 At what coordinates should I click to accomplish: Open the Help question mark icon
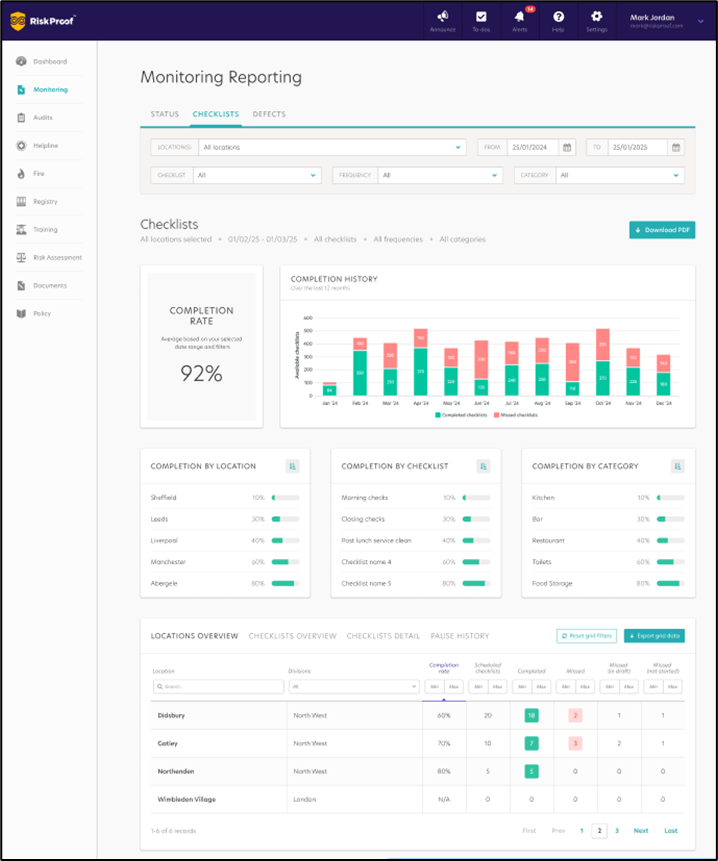558,17
